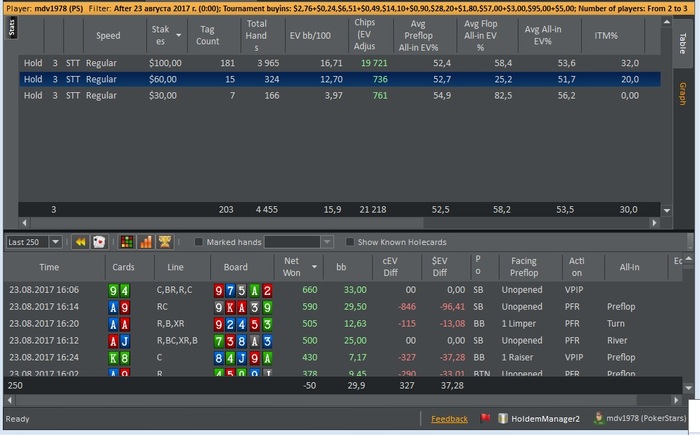Screen dimensions: 700x435
Task: Click the Avg Preflop All-in EV% header
Action: pos(425,35)
